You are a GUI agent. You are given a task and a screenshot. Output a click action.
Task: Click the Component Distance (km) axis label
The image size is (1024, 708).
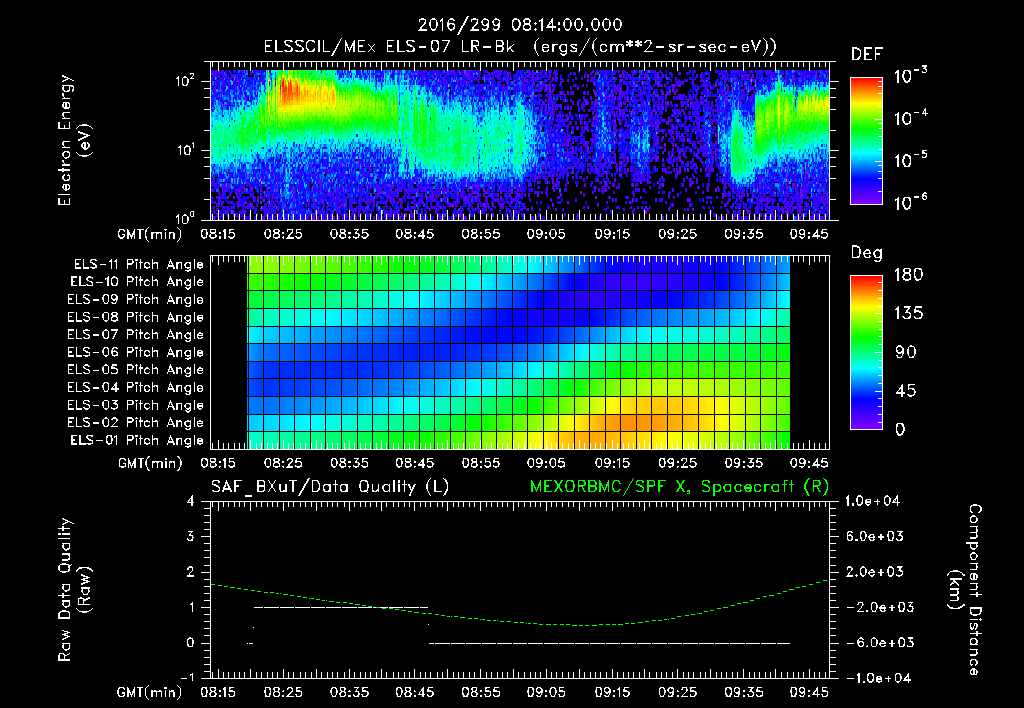(965, 590)
